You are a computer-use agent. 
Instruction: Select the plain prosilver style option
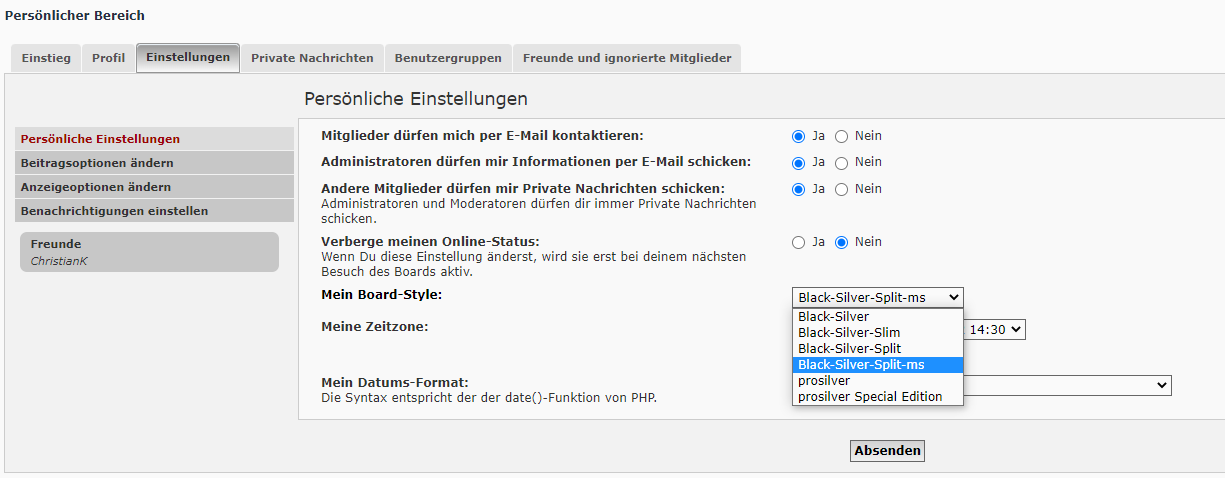(824, 381)
